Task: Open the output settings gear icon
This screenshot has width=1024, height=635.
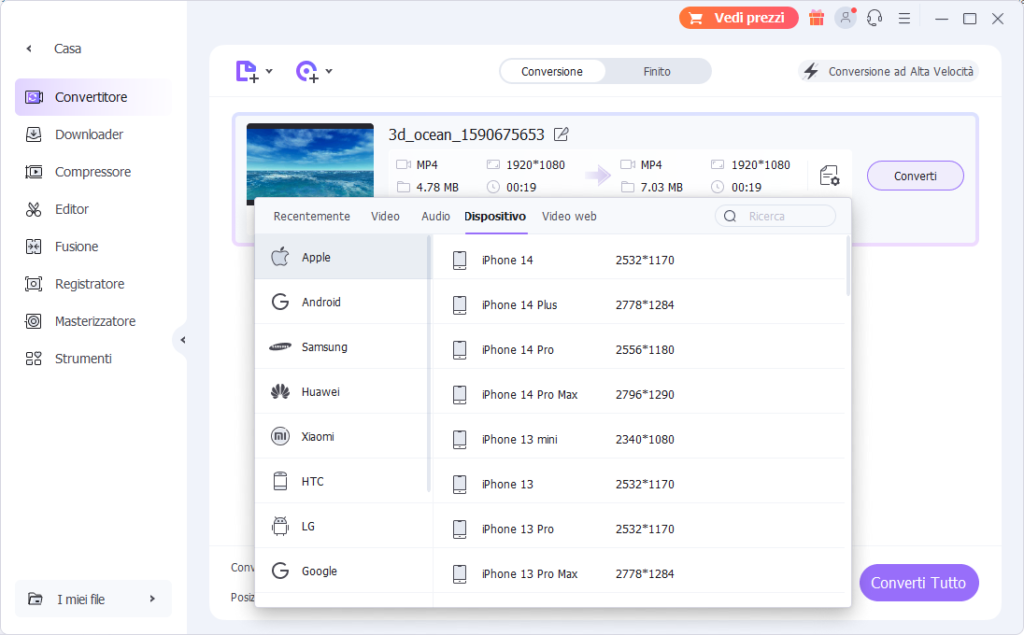Action: (829, 175)
